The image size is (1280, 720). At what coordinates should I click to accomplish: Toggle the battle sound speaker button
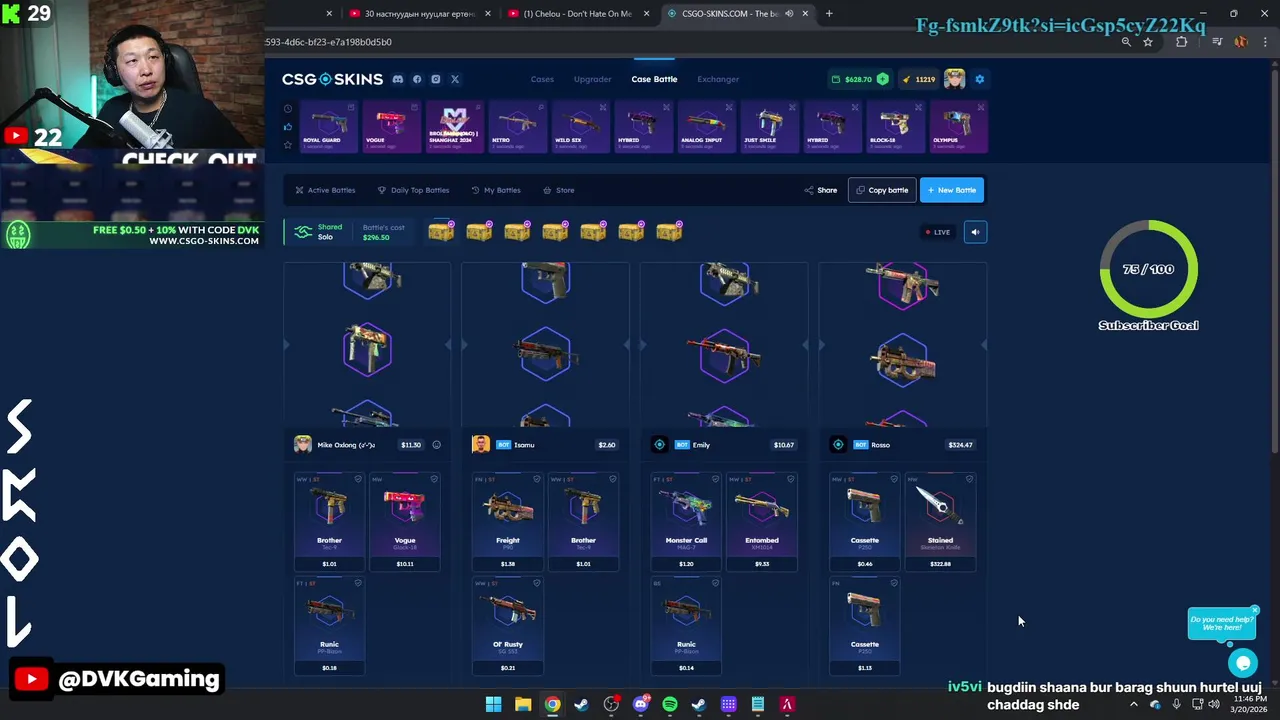[975, 232]
